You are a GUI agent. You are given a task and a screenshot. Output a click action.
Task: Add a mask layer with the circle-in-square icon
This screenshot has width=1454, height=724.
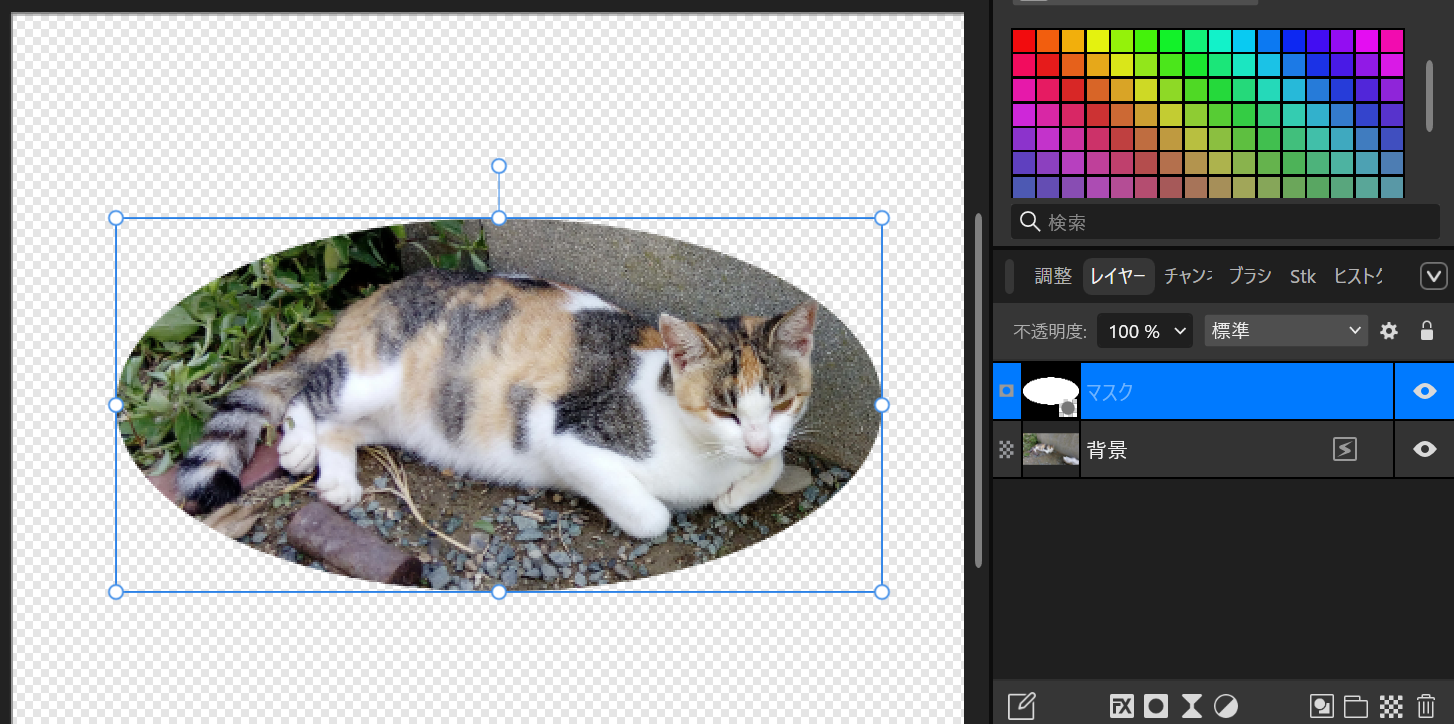(x=1156, y=706)
